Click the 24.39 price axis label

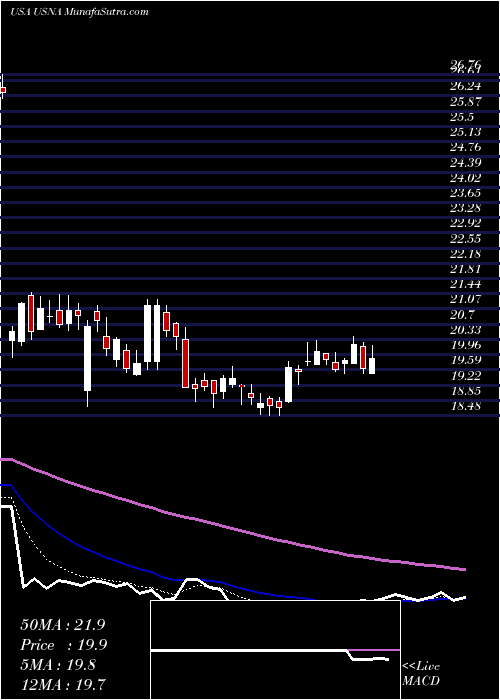[x=465, y=162]
